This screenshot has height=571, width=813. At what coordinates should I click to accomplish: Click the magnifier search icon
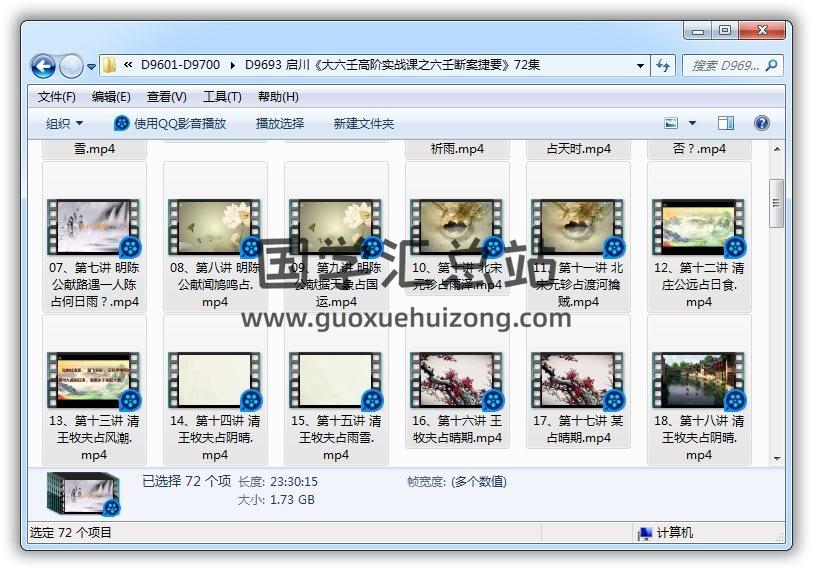[x=772, y=65]
